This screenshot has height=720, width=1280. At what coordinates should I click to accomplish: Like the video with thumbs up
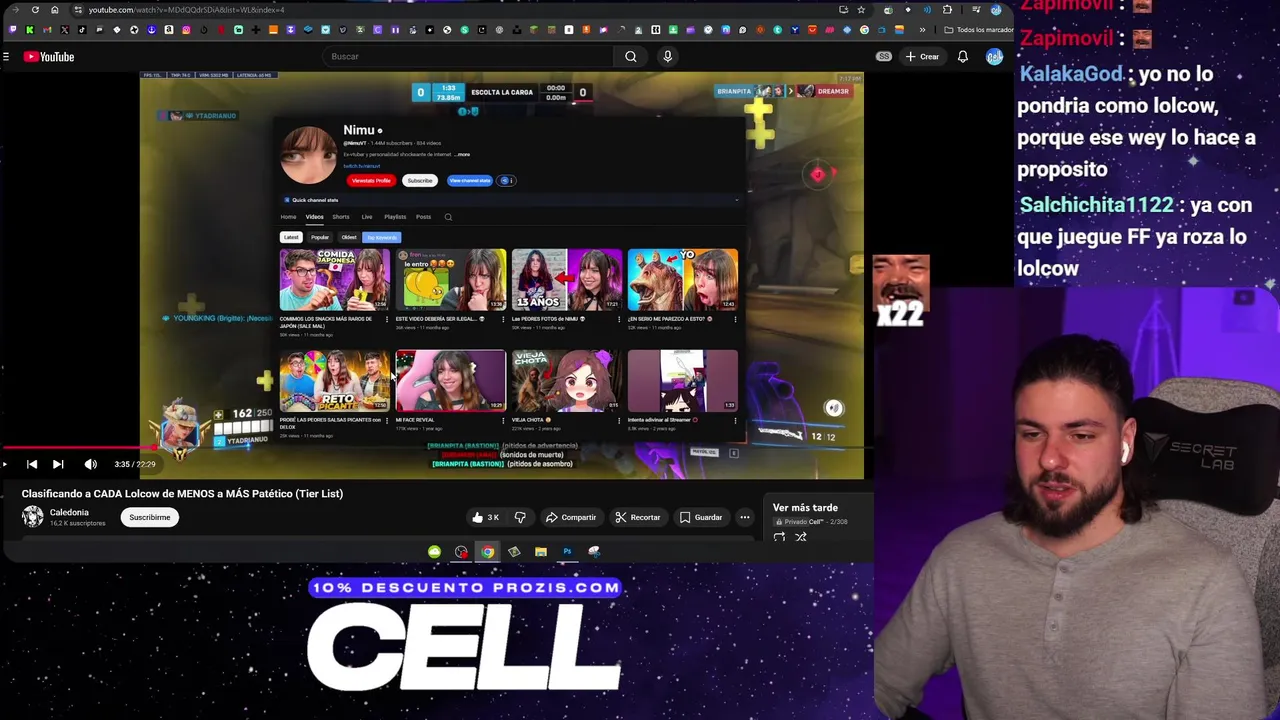tap(485, 517)
